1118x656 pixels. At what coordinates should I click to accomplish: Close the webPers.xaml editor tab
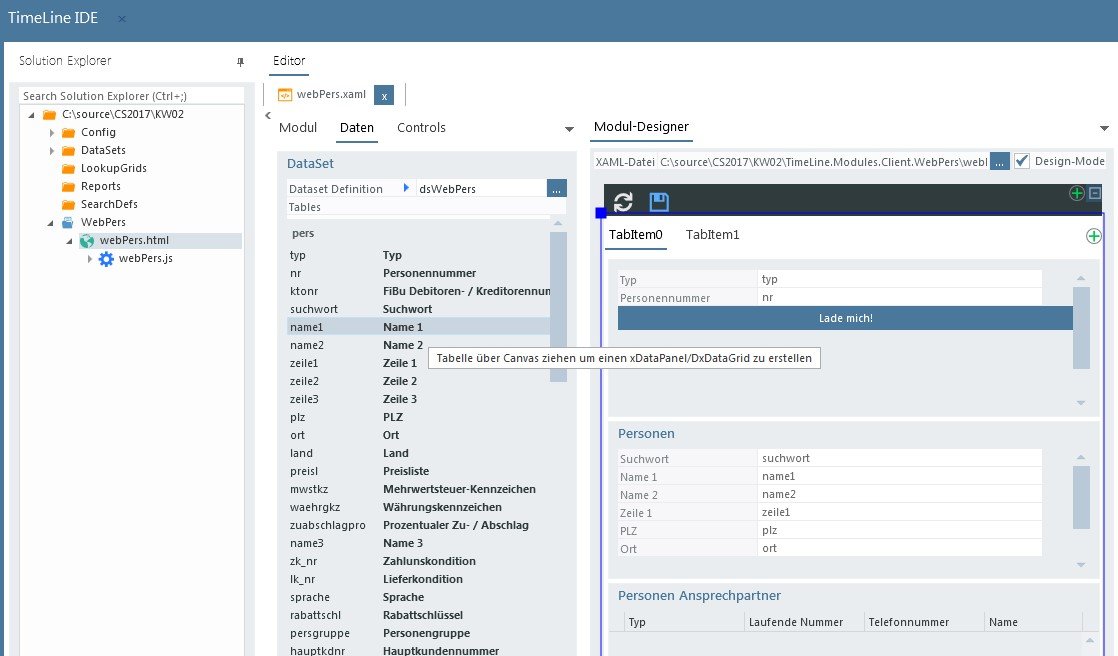point(385,95)
